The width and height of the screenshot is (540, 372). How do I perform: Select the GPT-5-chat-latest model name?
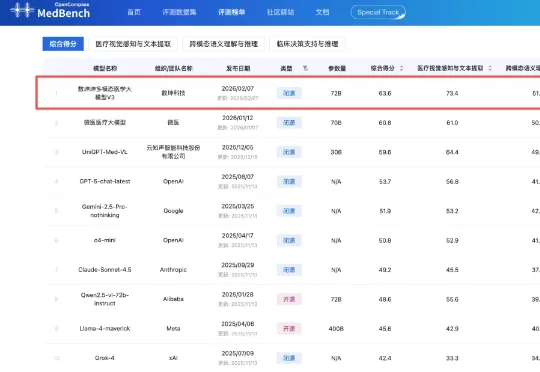(105, 181)
